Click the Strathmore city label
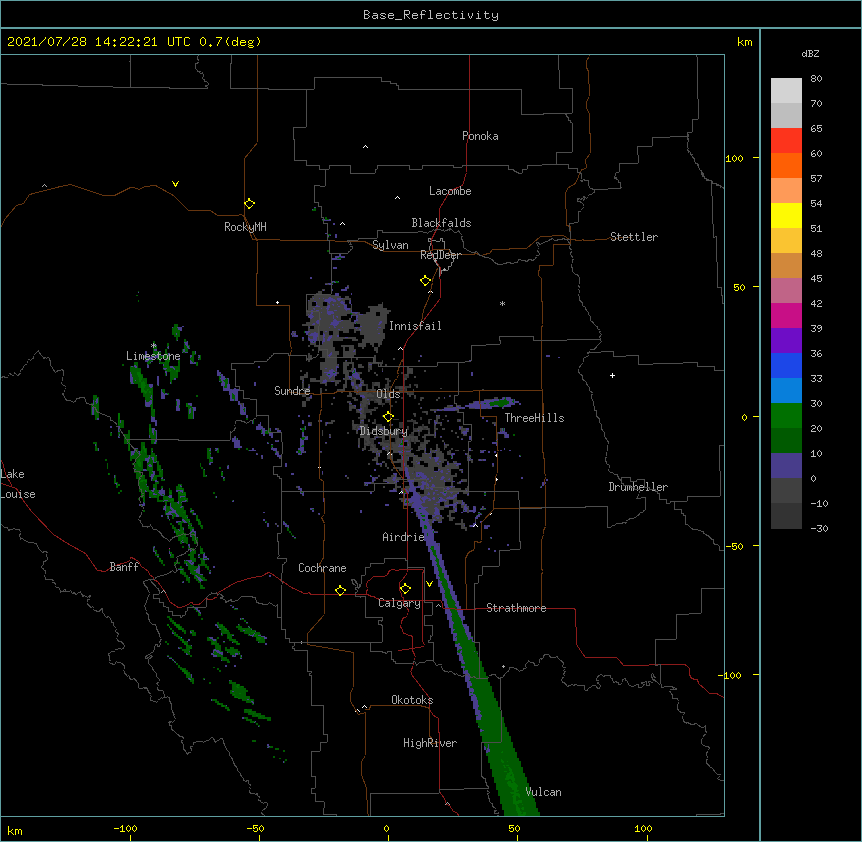The width and height of the screenshot is (862, 842). click(x=516, y=608)
